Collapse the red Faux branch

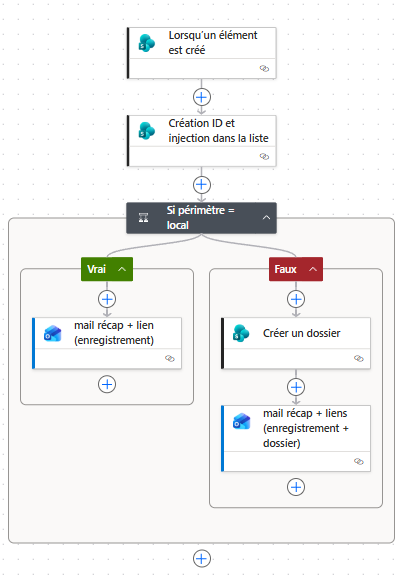(313, 269)
